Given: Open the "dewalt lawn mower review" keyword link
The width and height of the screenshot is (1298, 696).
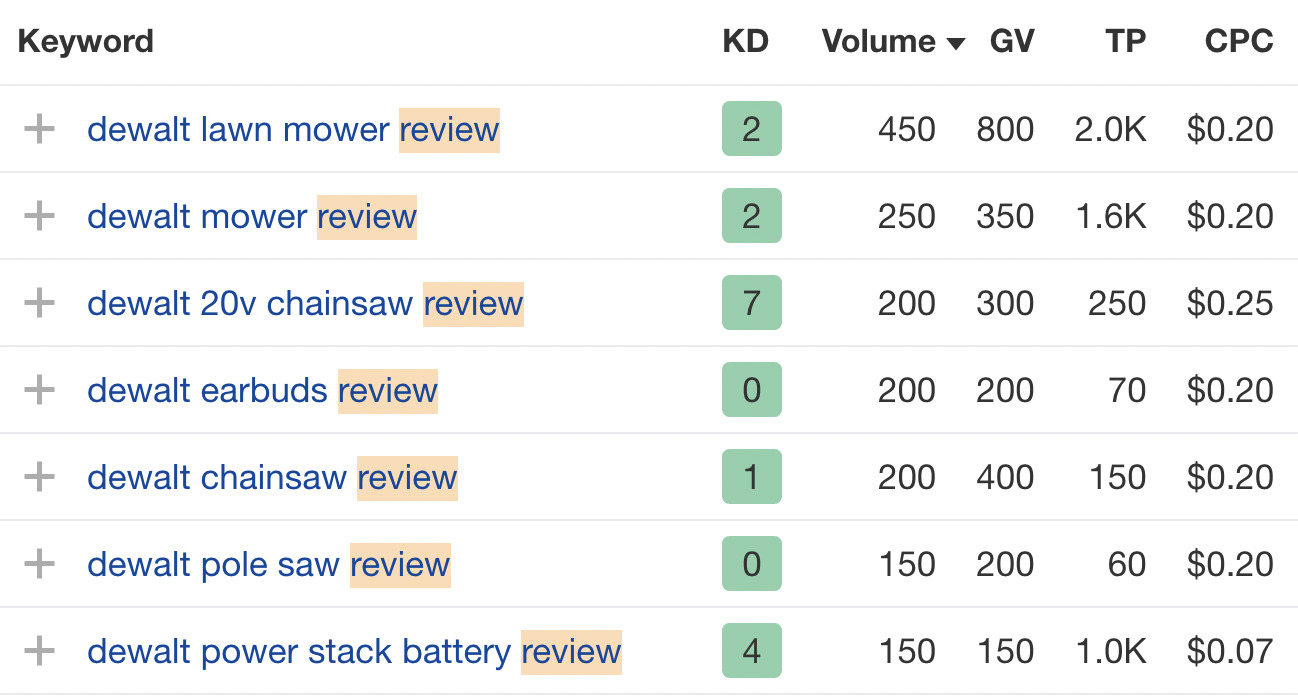Looking at the screenshot, I should [294, 129].
